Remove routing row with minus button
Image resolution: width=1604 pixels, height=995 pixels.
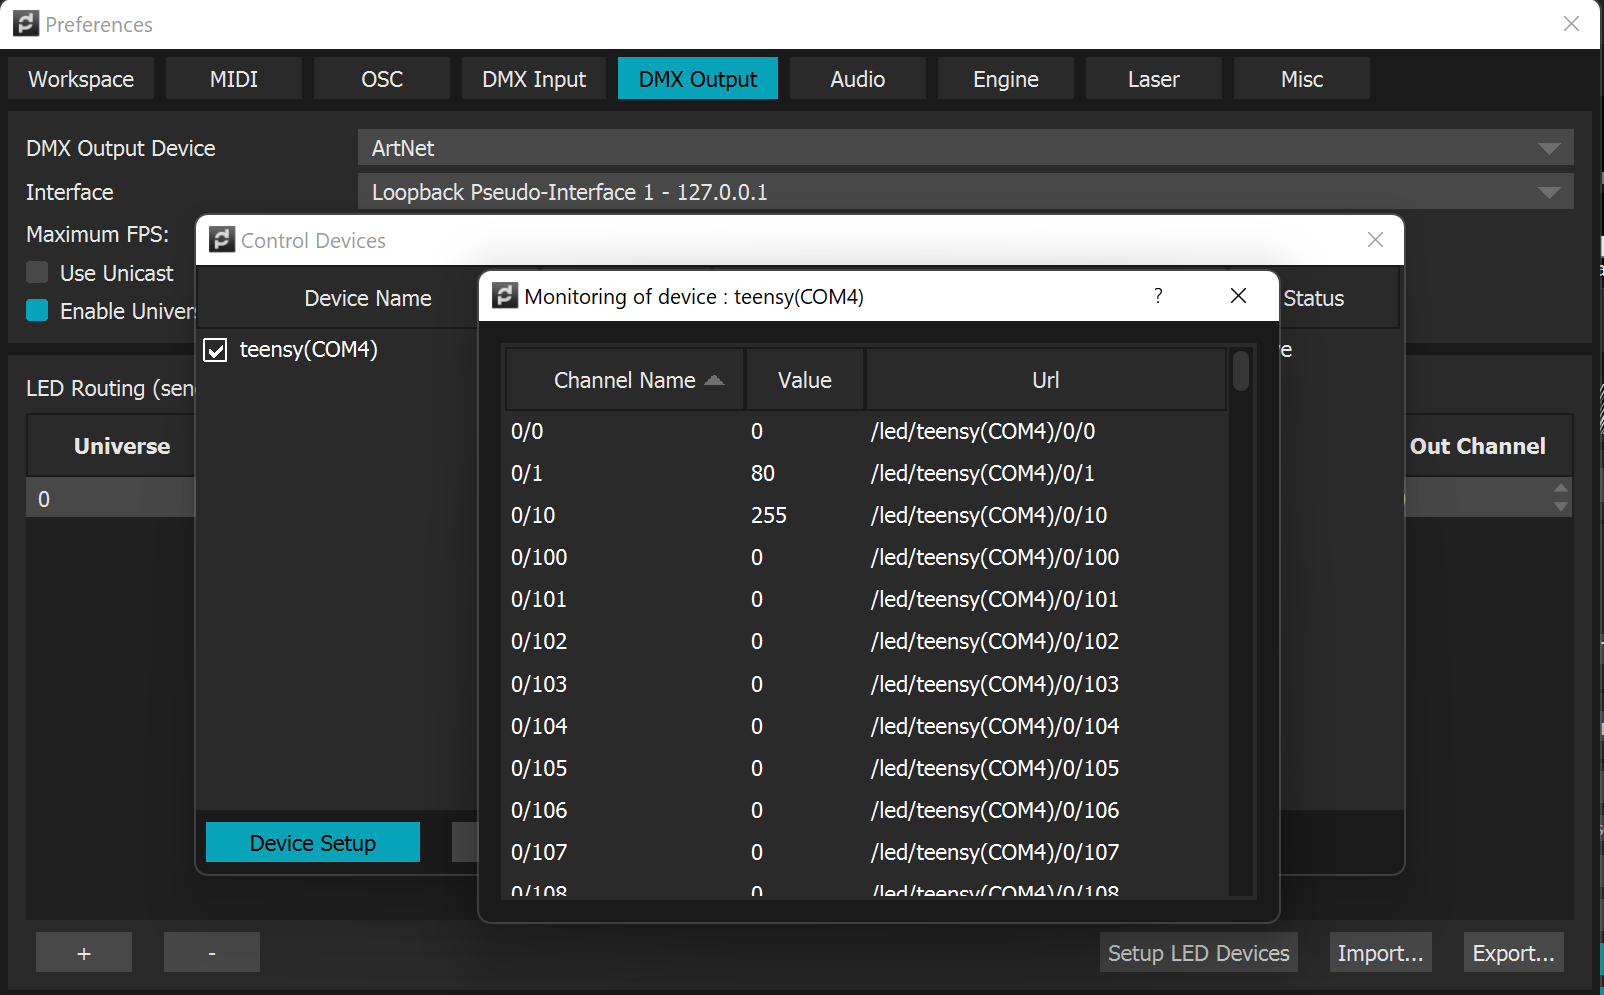tap(212, 953)
